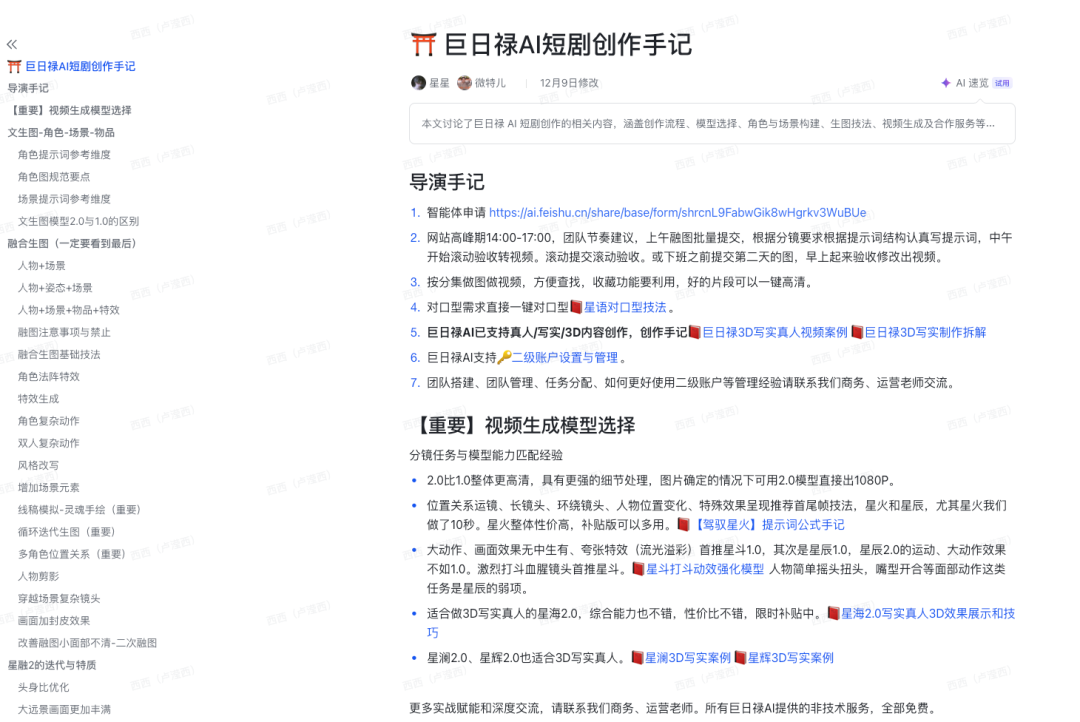Open the 星海2.0写实真人3D效果展示和技巧 link

tap(928, 614)
